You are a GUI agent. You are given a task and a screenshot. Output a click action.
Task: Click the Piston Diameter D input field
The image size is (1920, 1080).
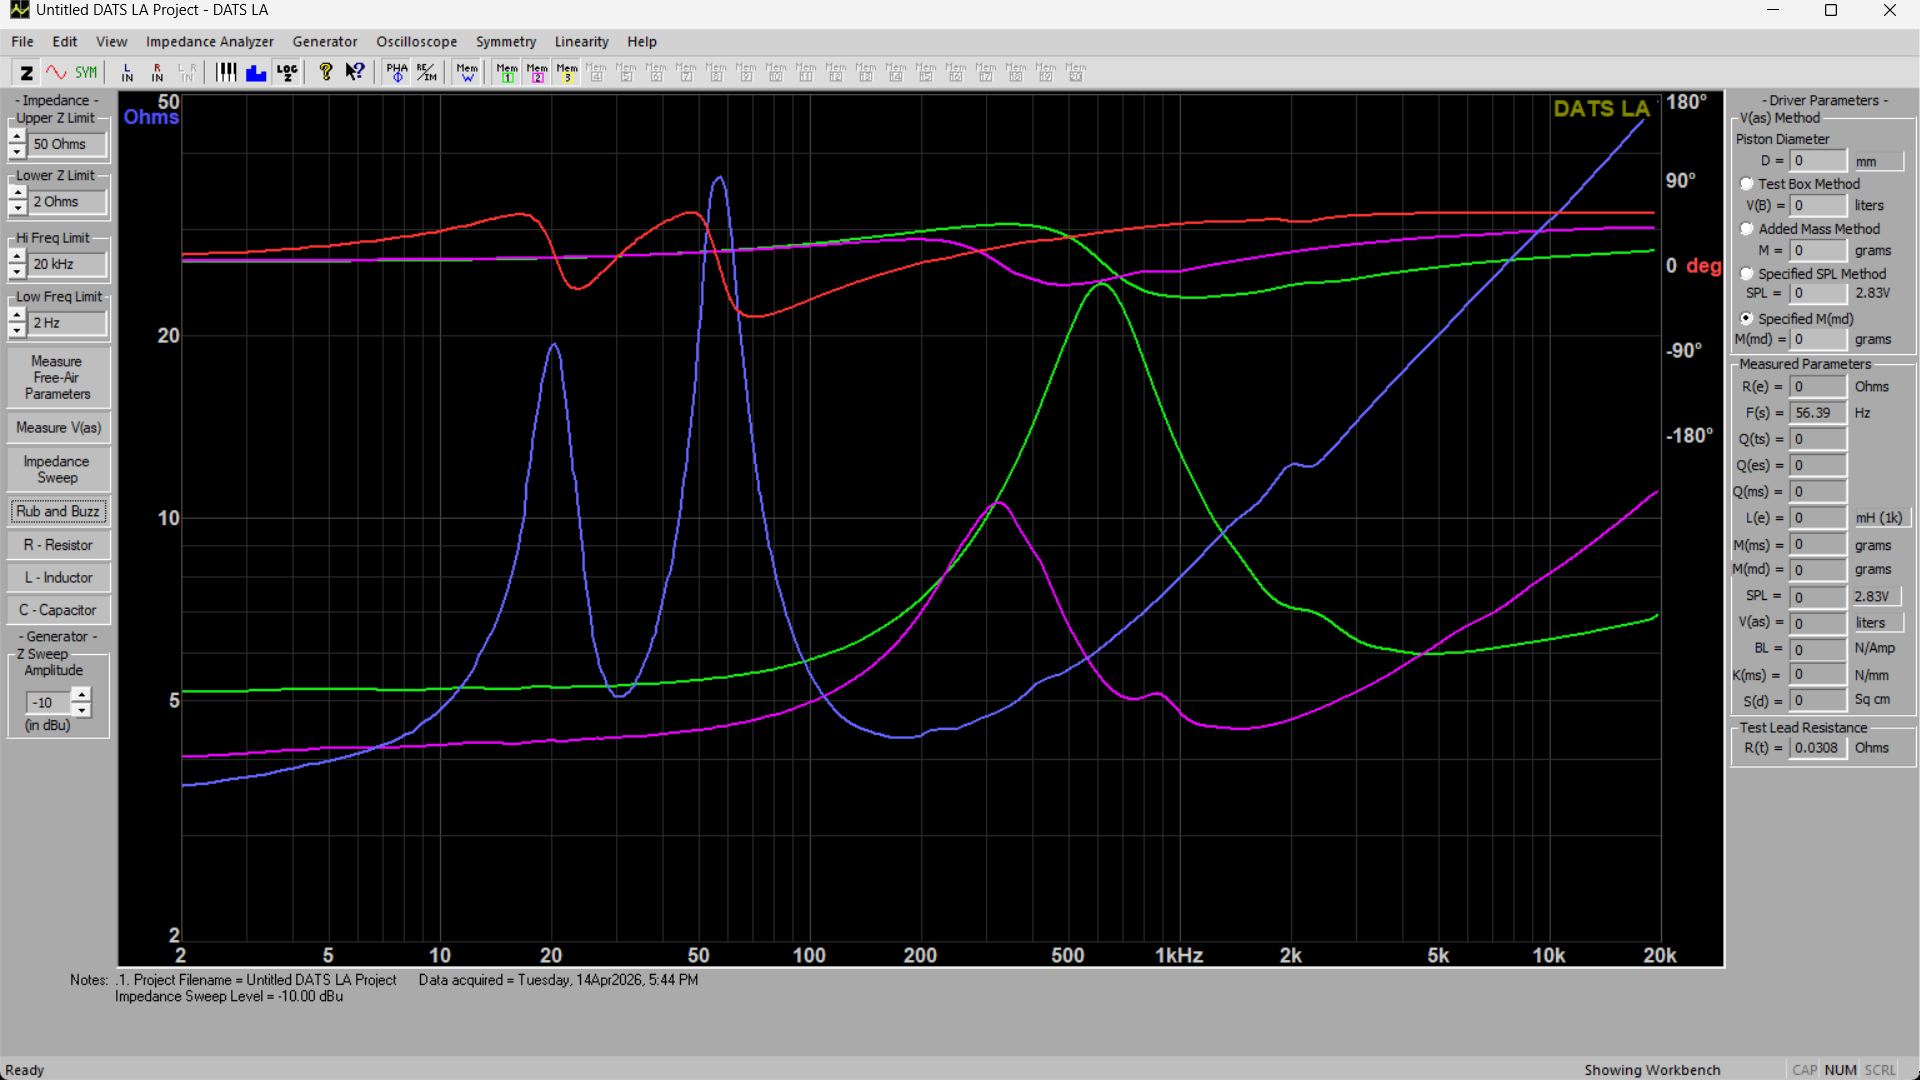pos(1817,161)
